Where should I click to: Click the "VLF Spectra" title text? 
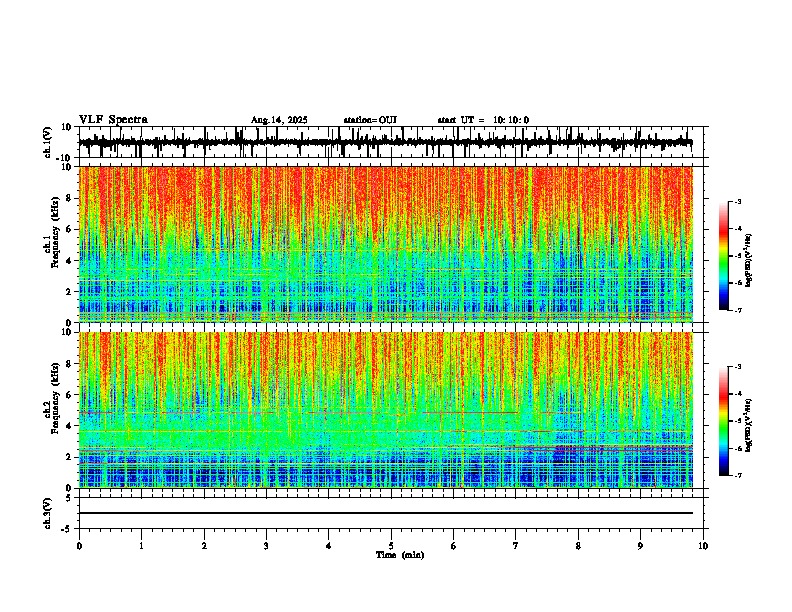click(x=113, y=120)
